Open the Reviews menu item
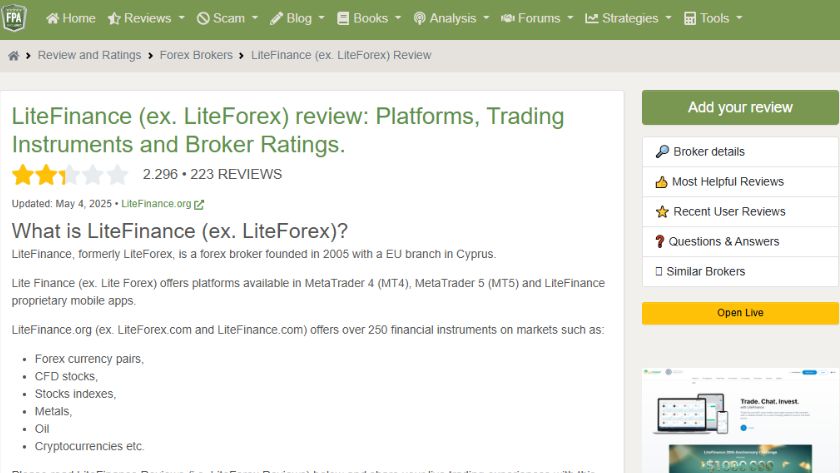This screenshot has height=473, width=840. tap(146, 19)
